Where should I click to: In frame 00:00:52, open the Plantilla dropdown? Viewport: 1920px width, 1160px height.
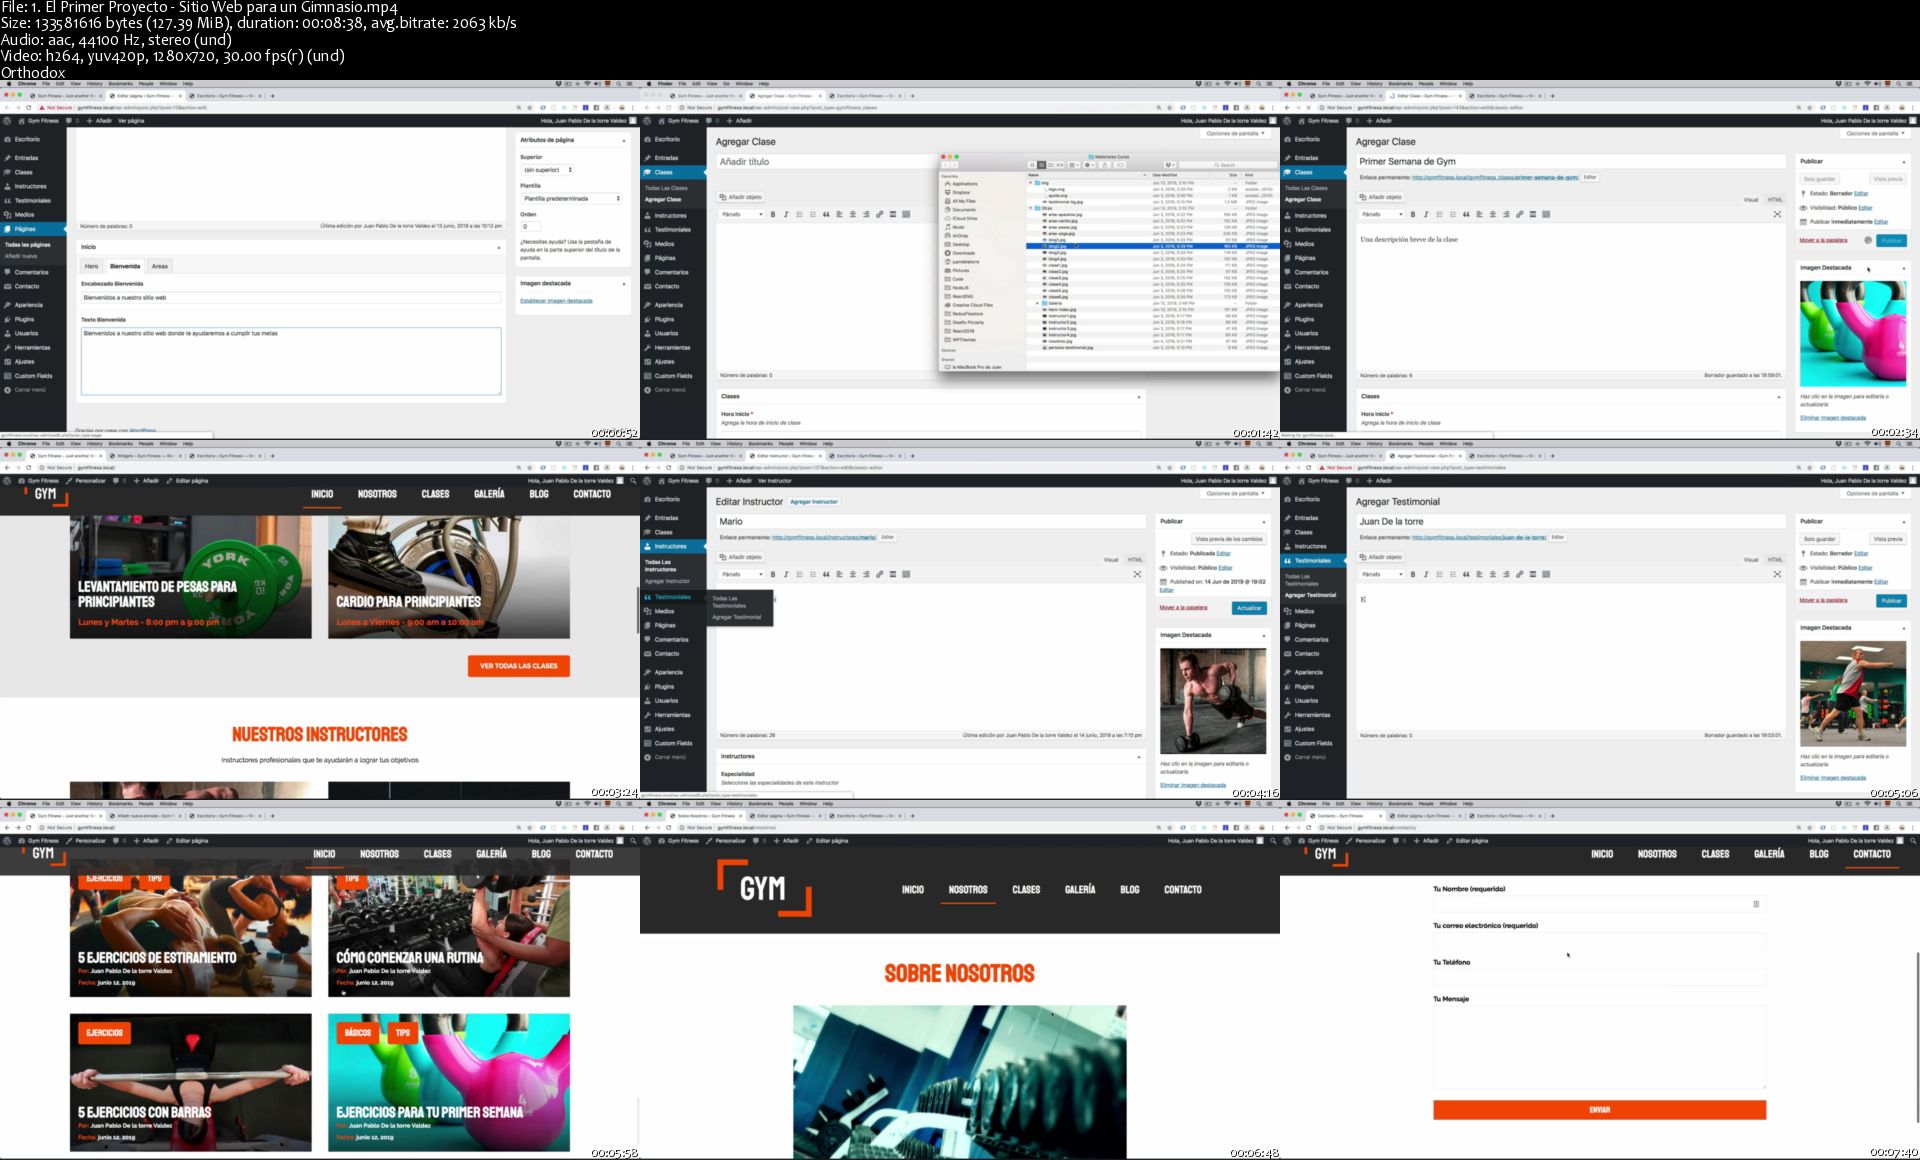(x=571, y=198)
